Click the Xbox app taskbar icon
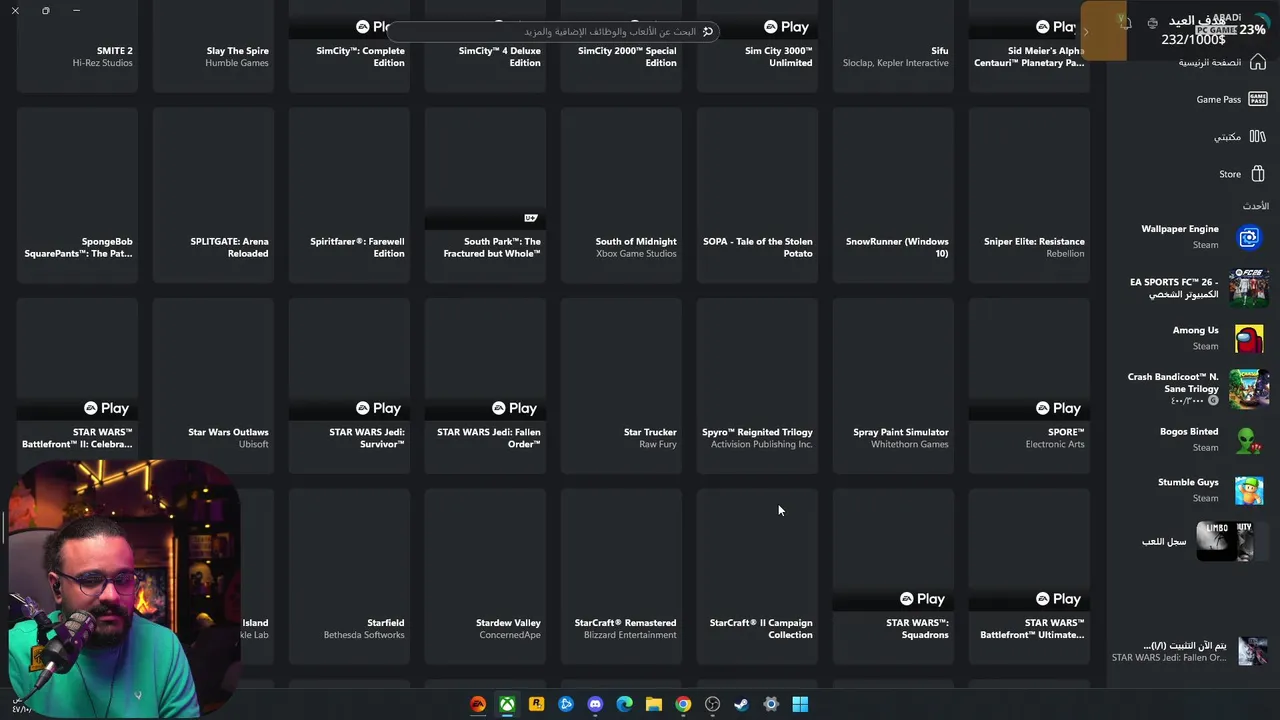The height and width of the screenshot is (720, 1280). (508, 704)
